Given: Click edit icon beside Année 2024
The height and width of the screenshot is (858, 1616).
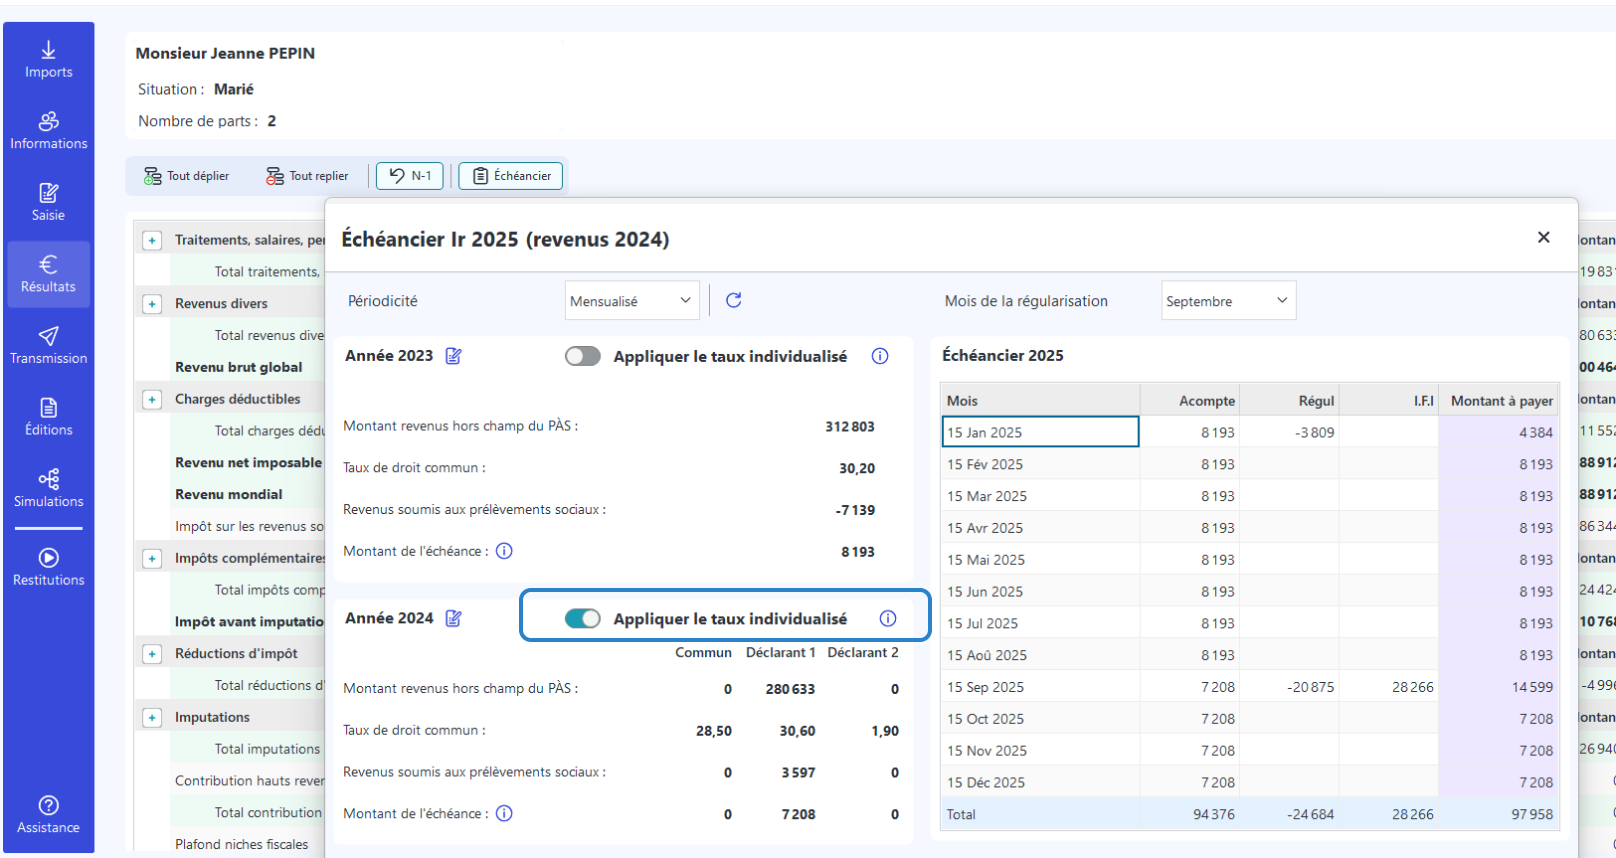Looking at the screenshot, I should point(454,618).
